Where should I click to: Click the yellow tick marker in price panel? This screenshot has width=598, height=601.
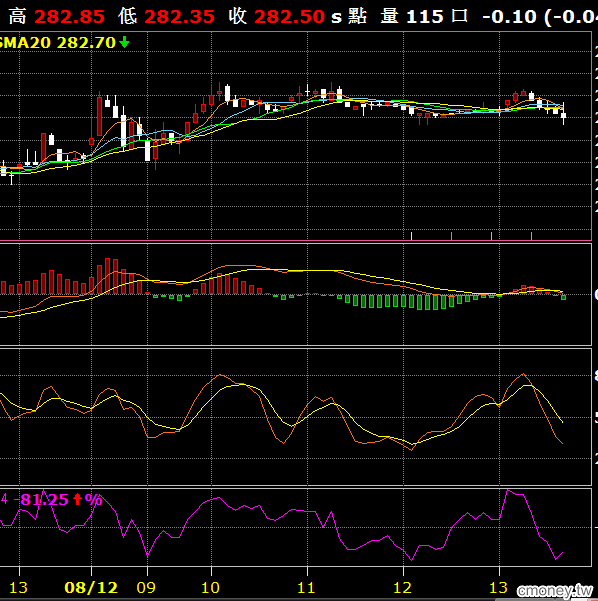tap(411, 236)
